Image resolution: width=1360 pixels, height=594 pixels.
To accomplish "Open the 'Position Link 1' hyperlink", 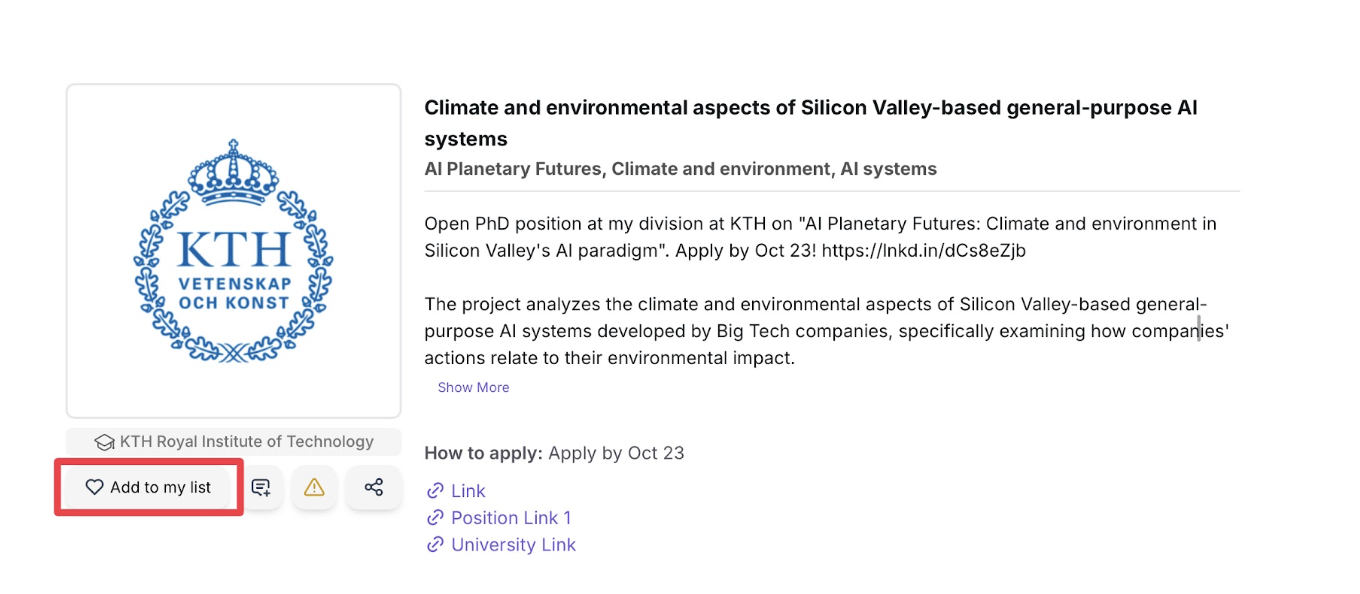I will (511, 518).
